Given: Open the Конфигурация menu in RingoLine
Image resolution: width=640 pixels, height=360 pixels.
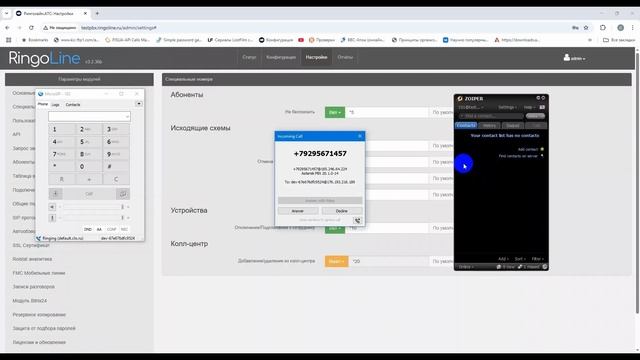Looking at the screenshot, I should (281, 57).
